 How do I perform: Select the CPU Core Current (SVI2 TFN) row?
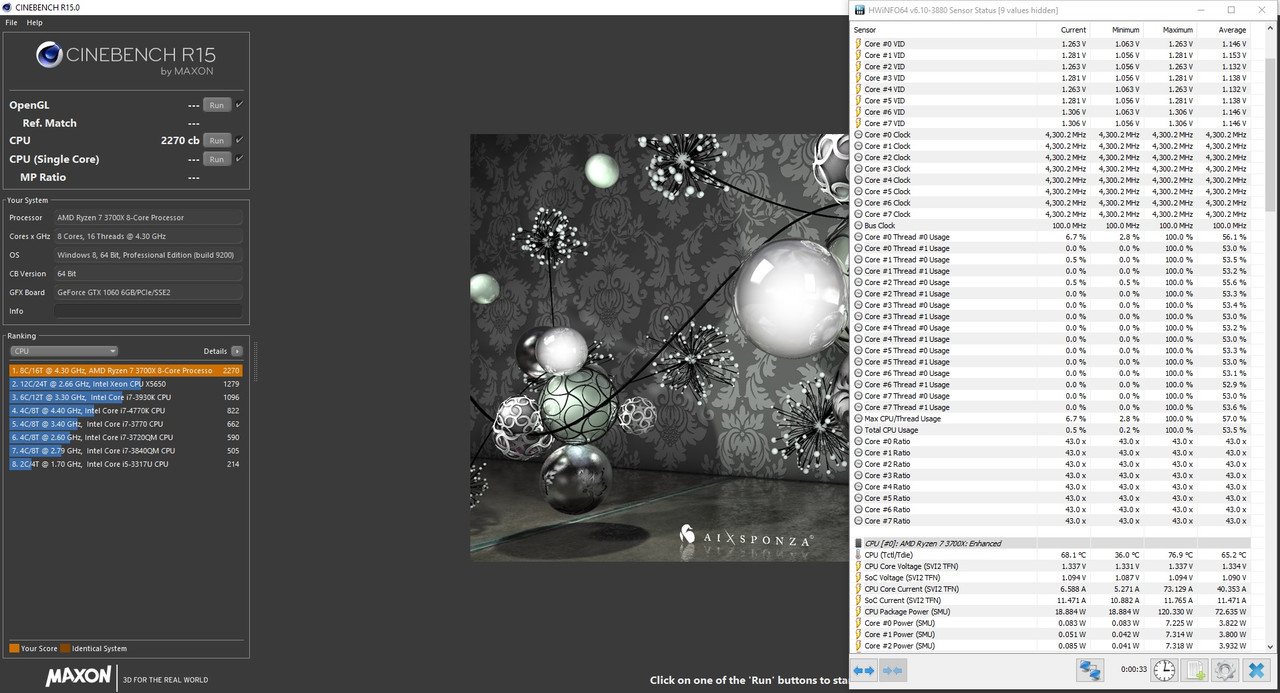coord(1050,589)
